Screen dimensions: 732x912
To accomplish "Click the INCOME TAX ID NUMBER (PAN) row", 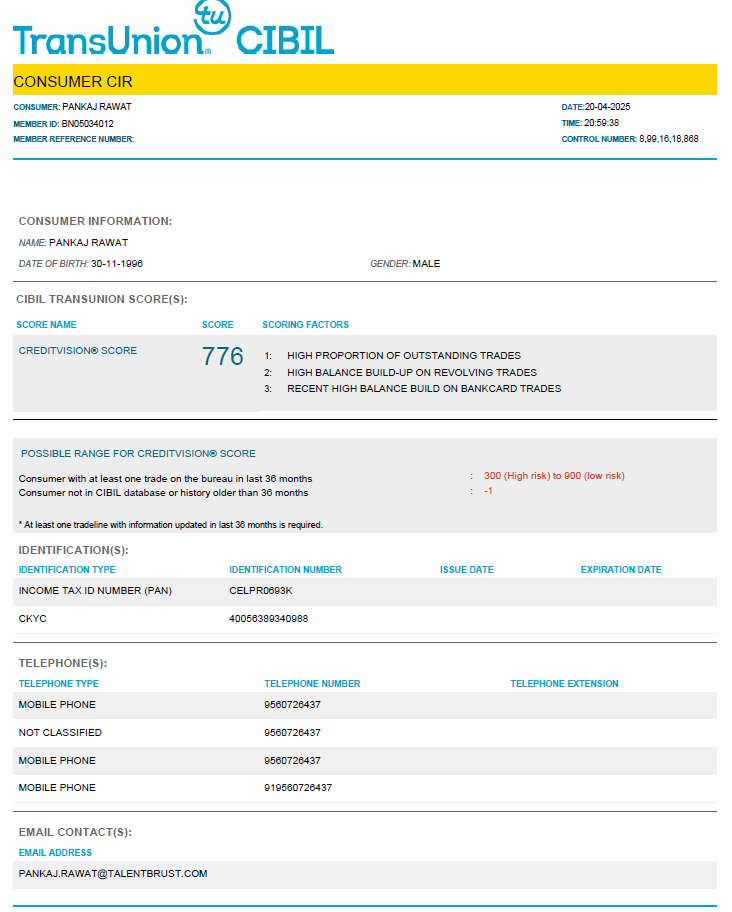I will [365, 592].
